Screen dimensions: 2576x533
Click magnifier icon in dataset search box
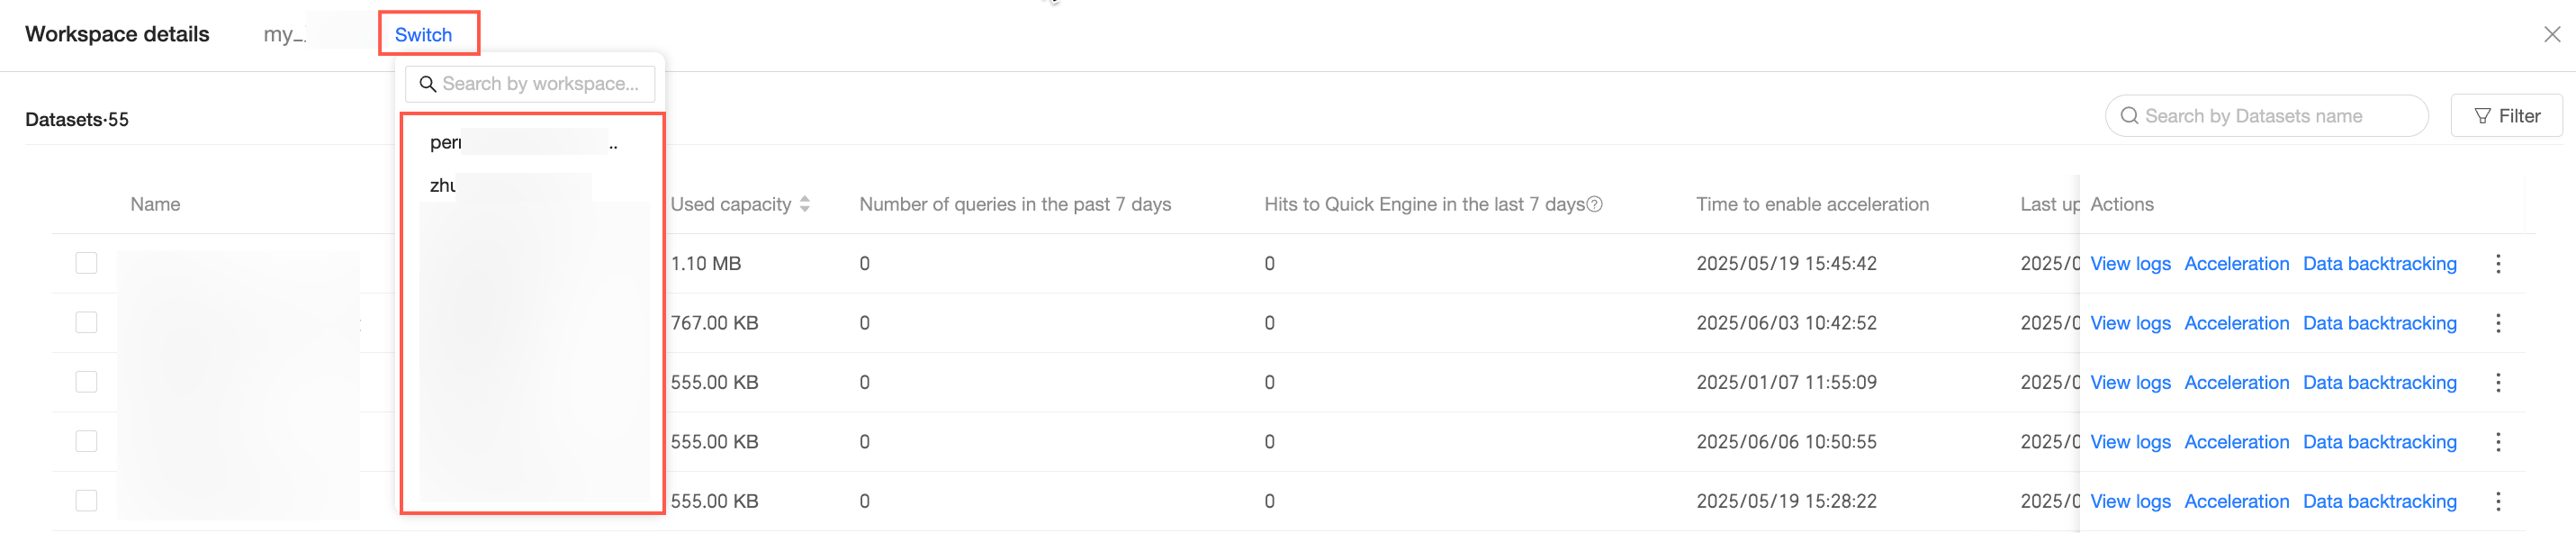pyautogui.click(x=2130, y=116)
